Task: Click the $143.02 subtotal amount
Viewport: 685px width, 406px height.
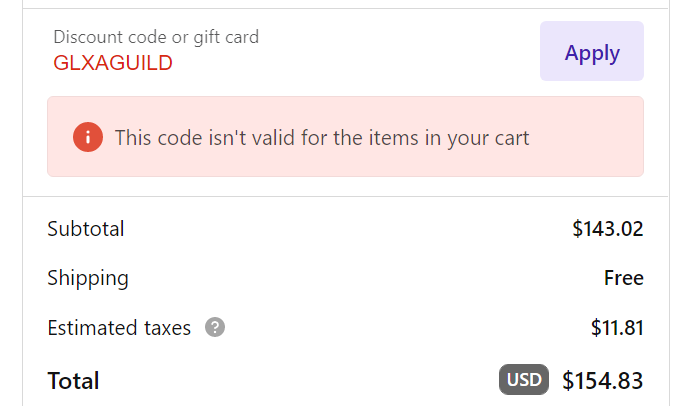Action: (608, 229)
